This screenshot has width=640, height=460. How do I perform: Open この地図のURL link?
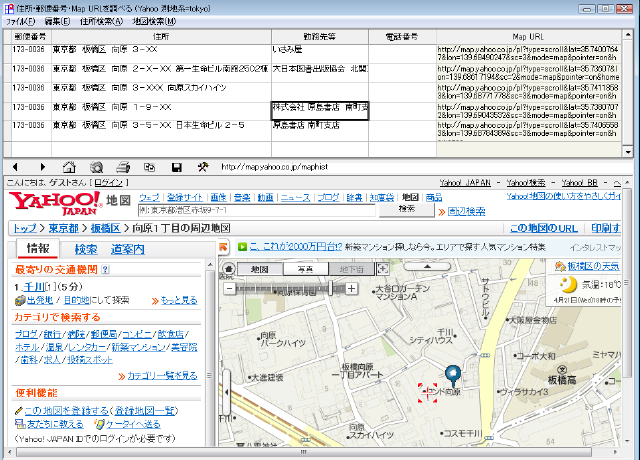(543, 228)
